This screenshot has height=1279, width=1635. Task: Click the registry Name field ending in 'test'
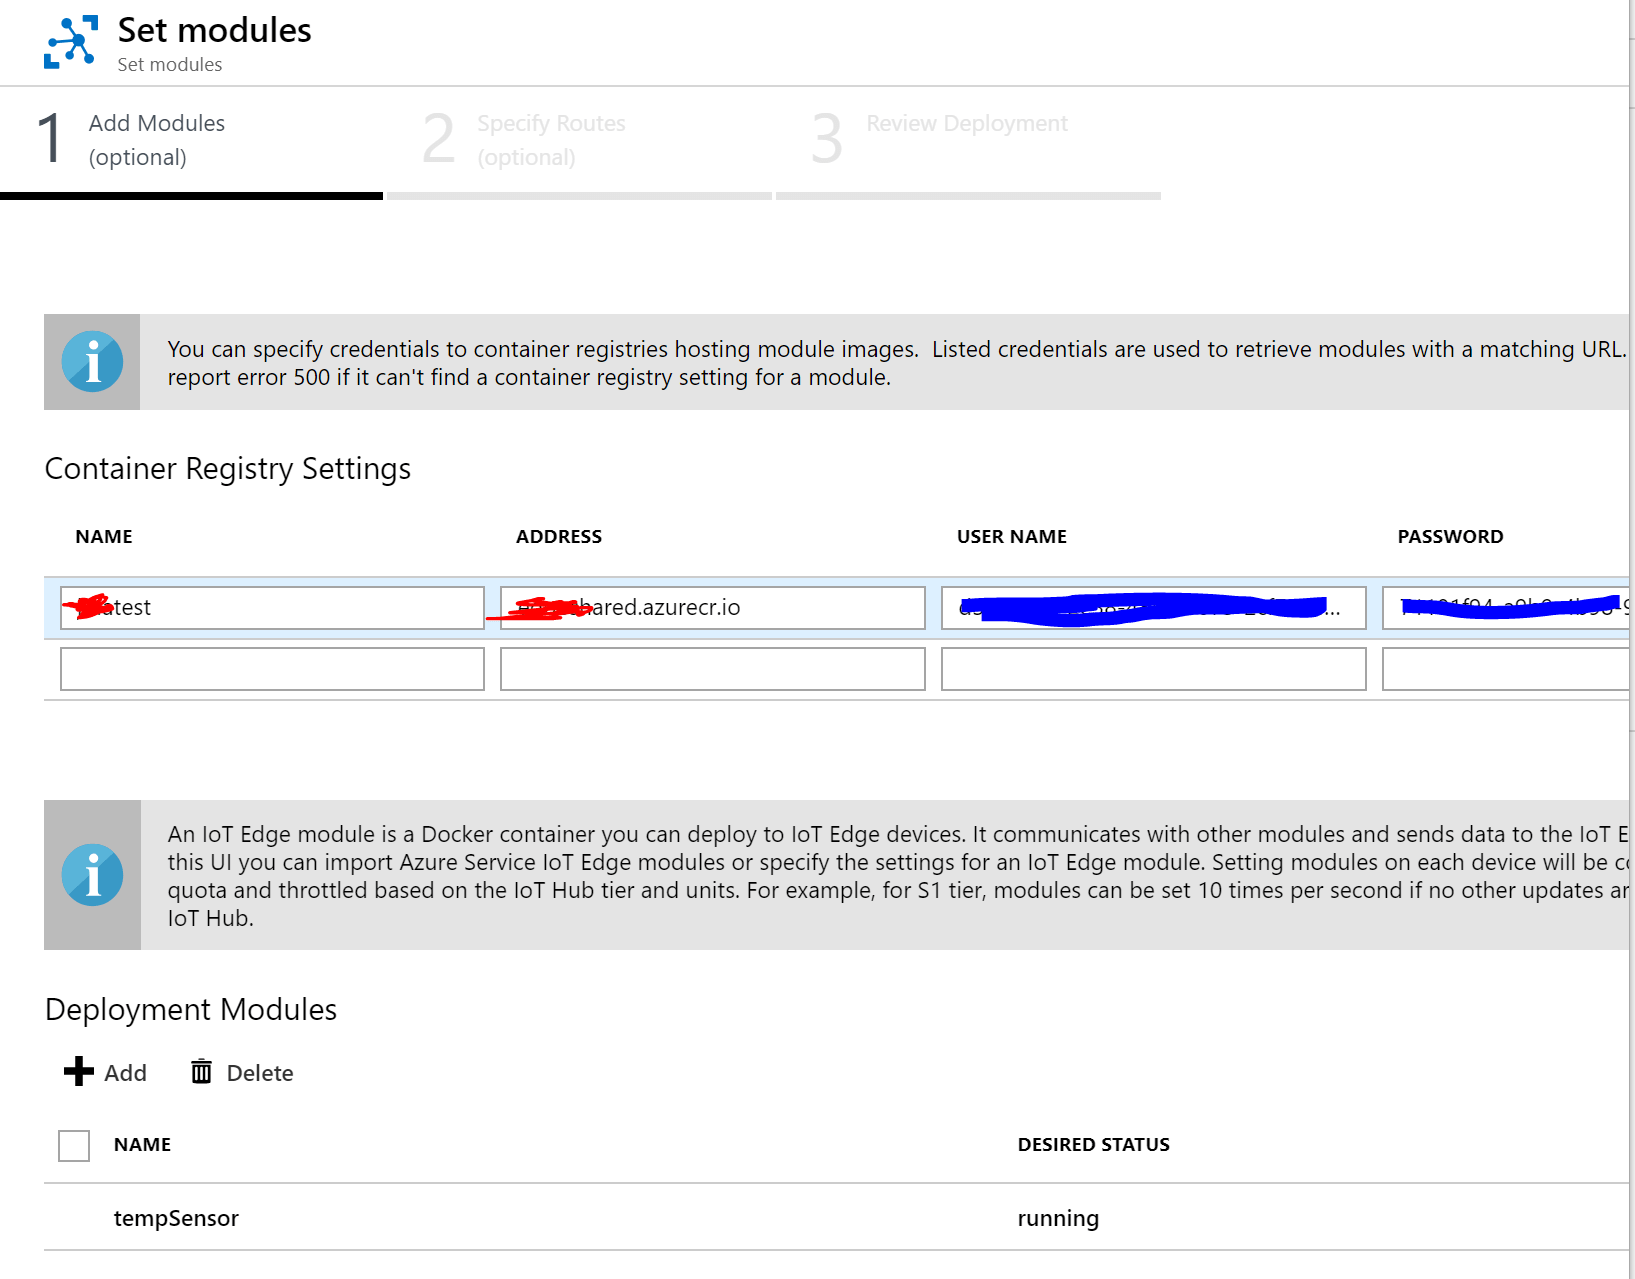tap(272, 608)
